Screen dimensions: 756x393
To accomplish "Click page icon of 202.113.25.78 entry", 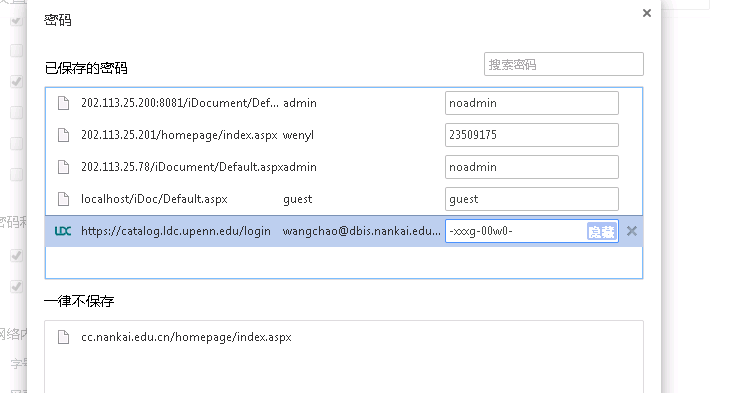I will tap(63, 167).
